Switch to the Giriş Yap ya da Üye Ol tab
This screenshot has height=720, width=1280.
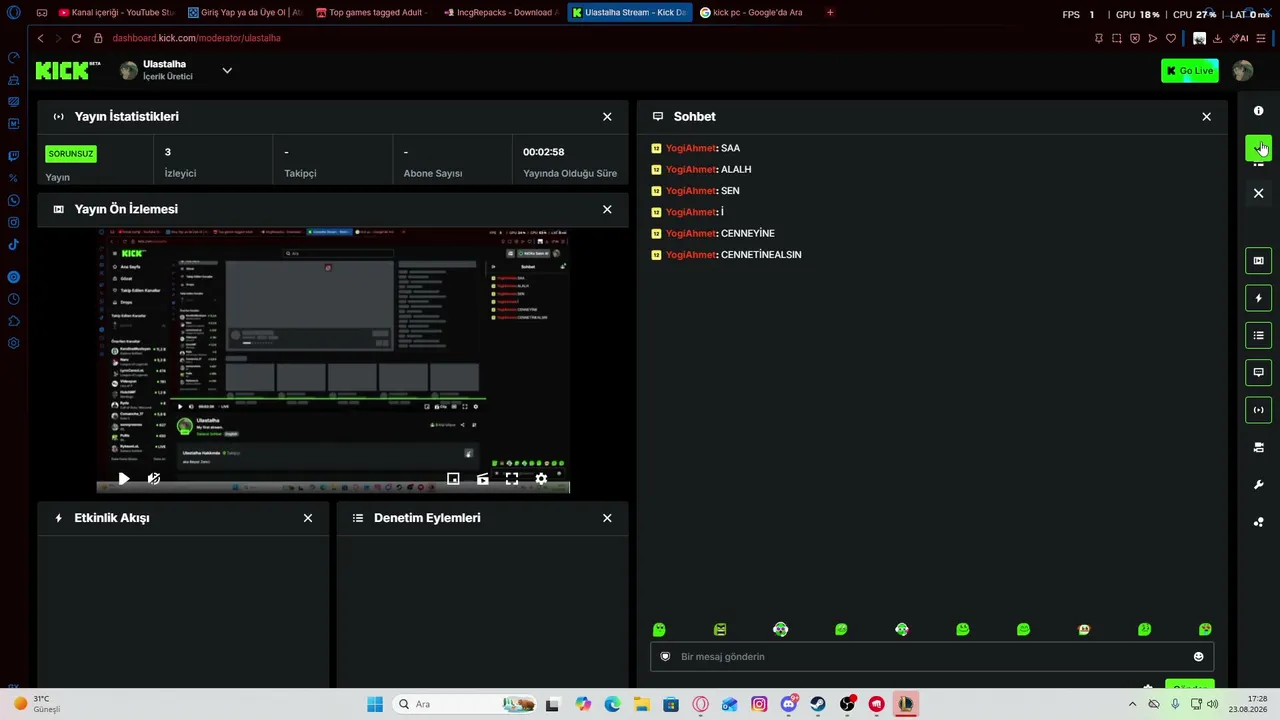245,13
